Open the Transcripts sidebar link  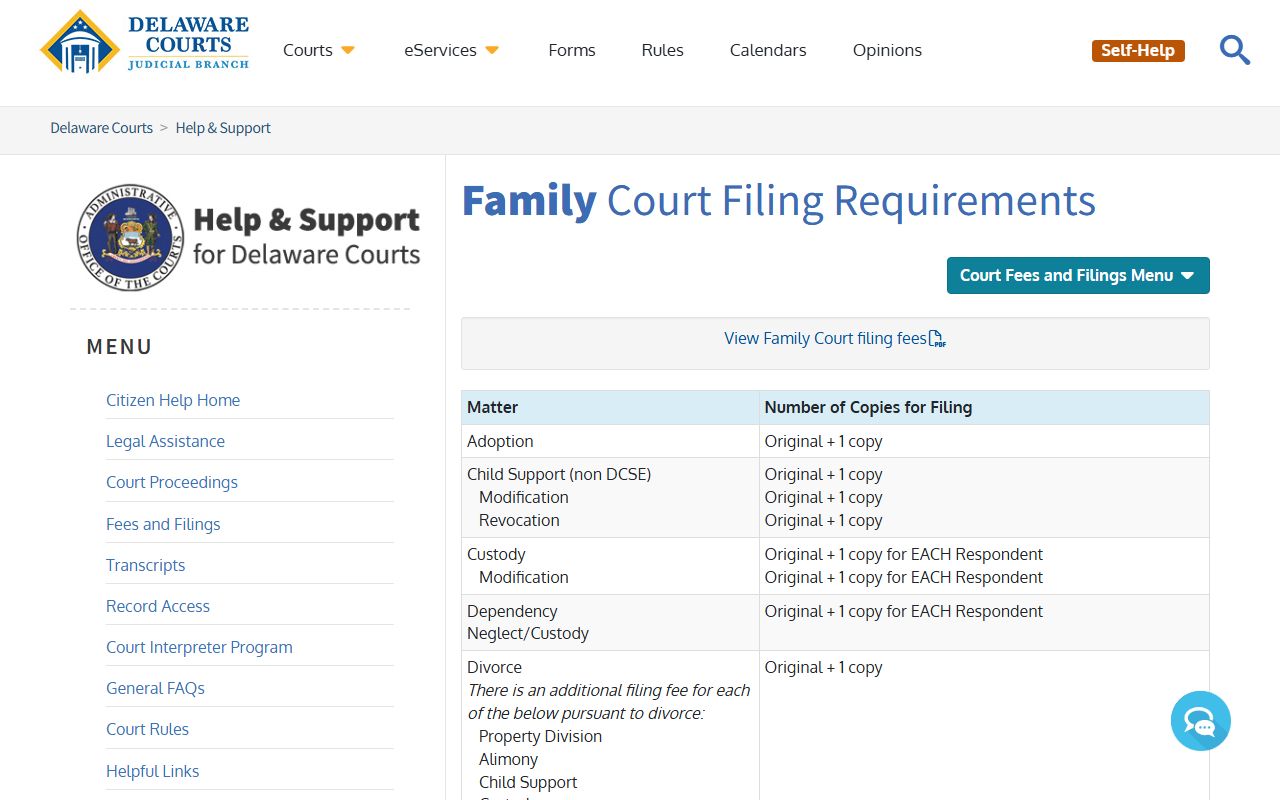pyautogui.click(x=145, y=565)
